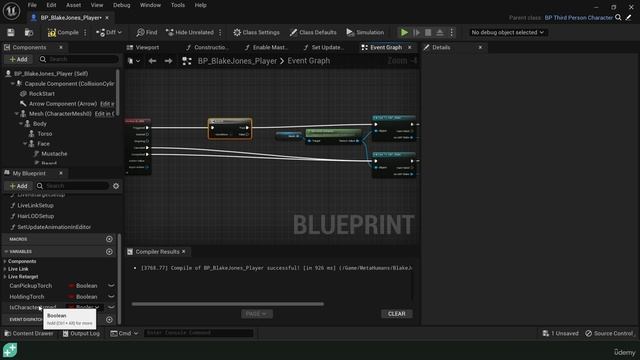Viewport: 640px width, 360px height.
Task: Open compile options three-dot menu
Action: [x=85, y=32]
